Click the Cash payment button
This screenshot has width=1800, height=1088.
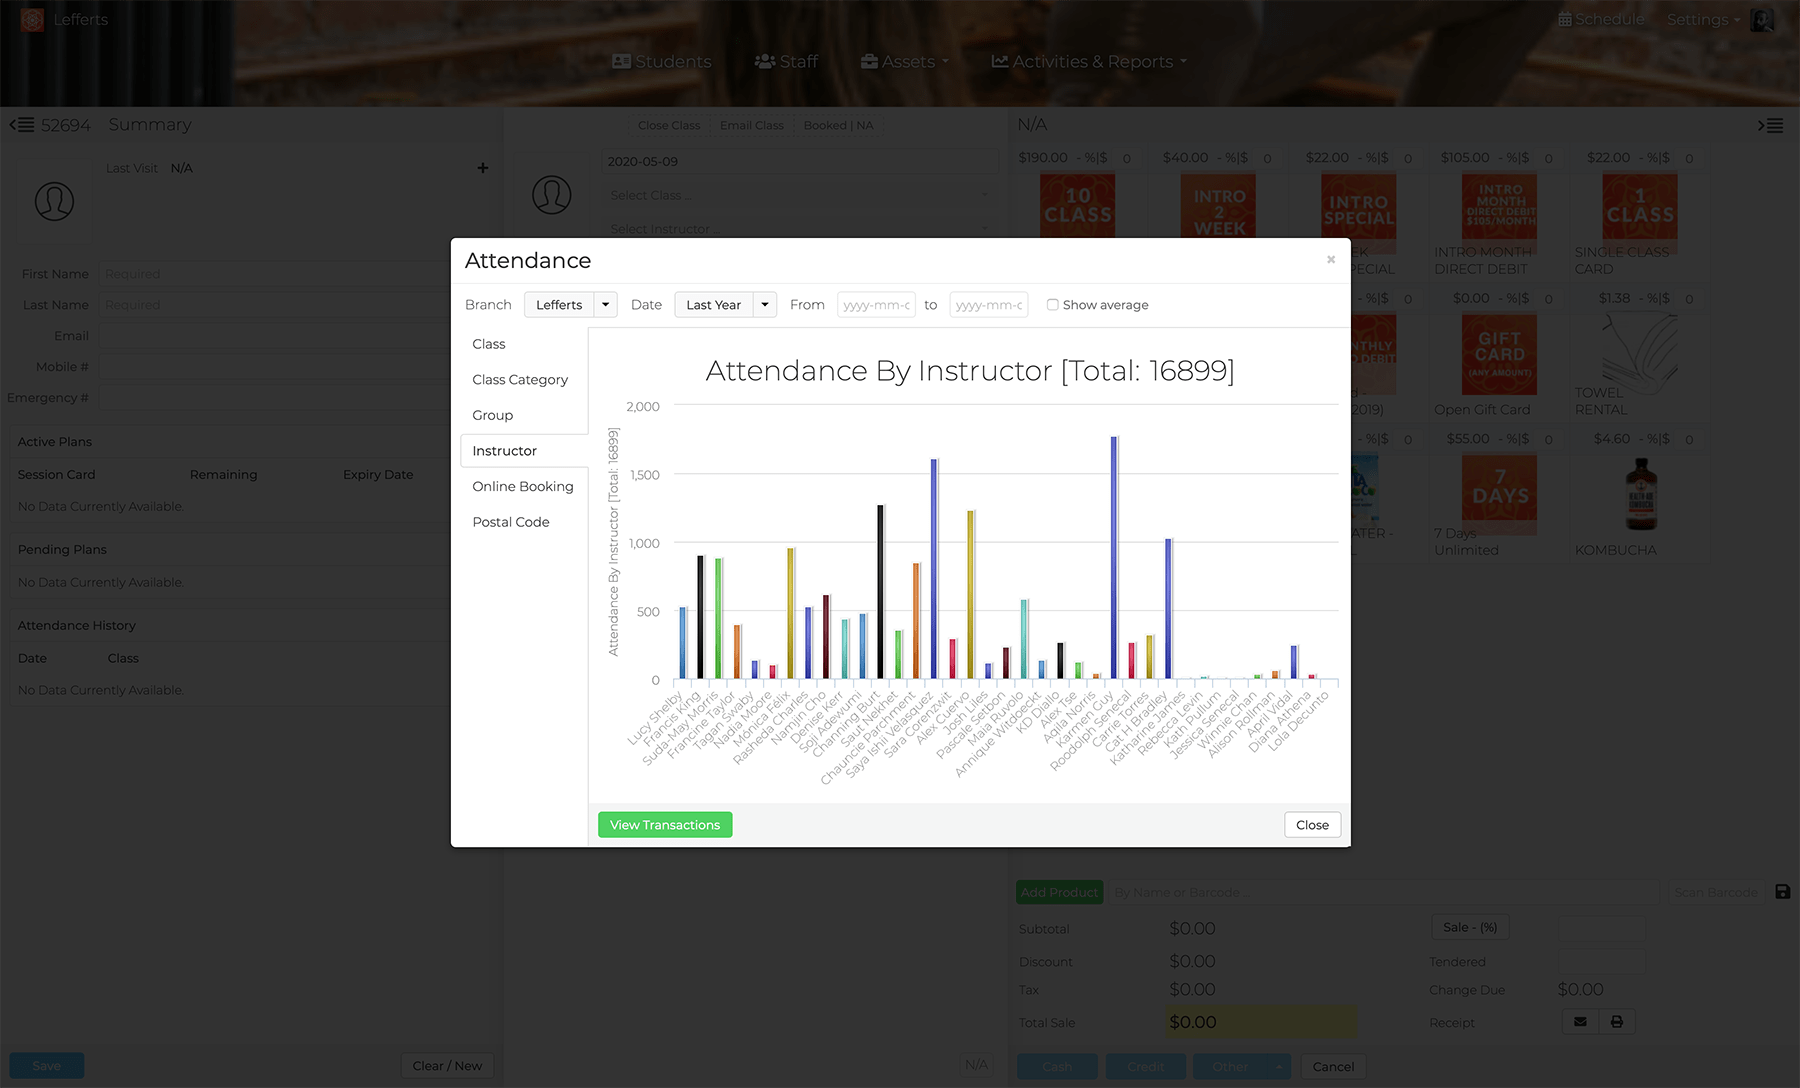coord(1057,1066)
